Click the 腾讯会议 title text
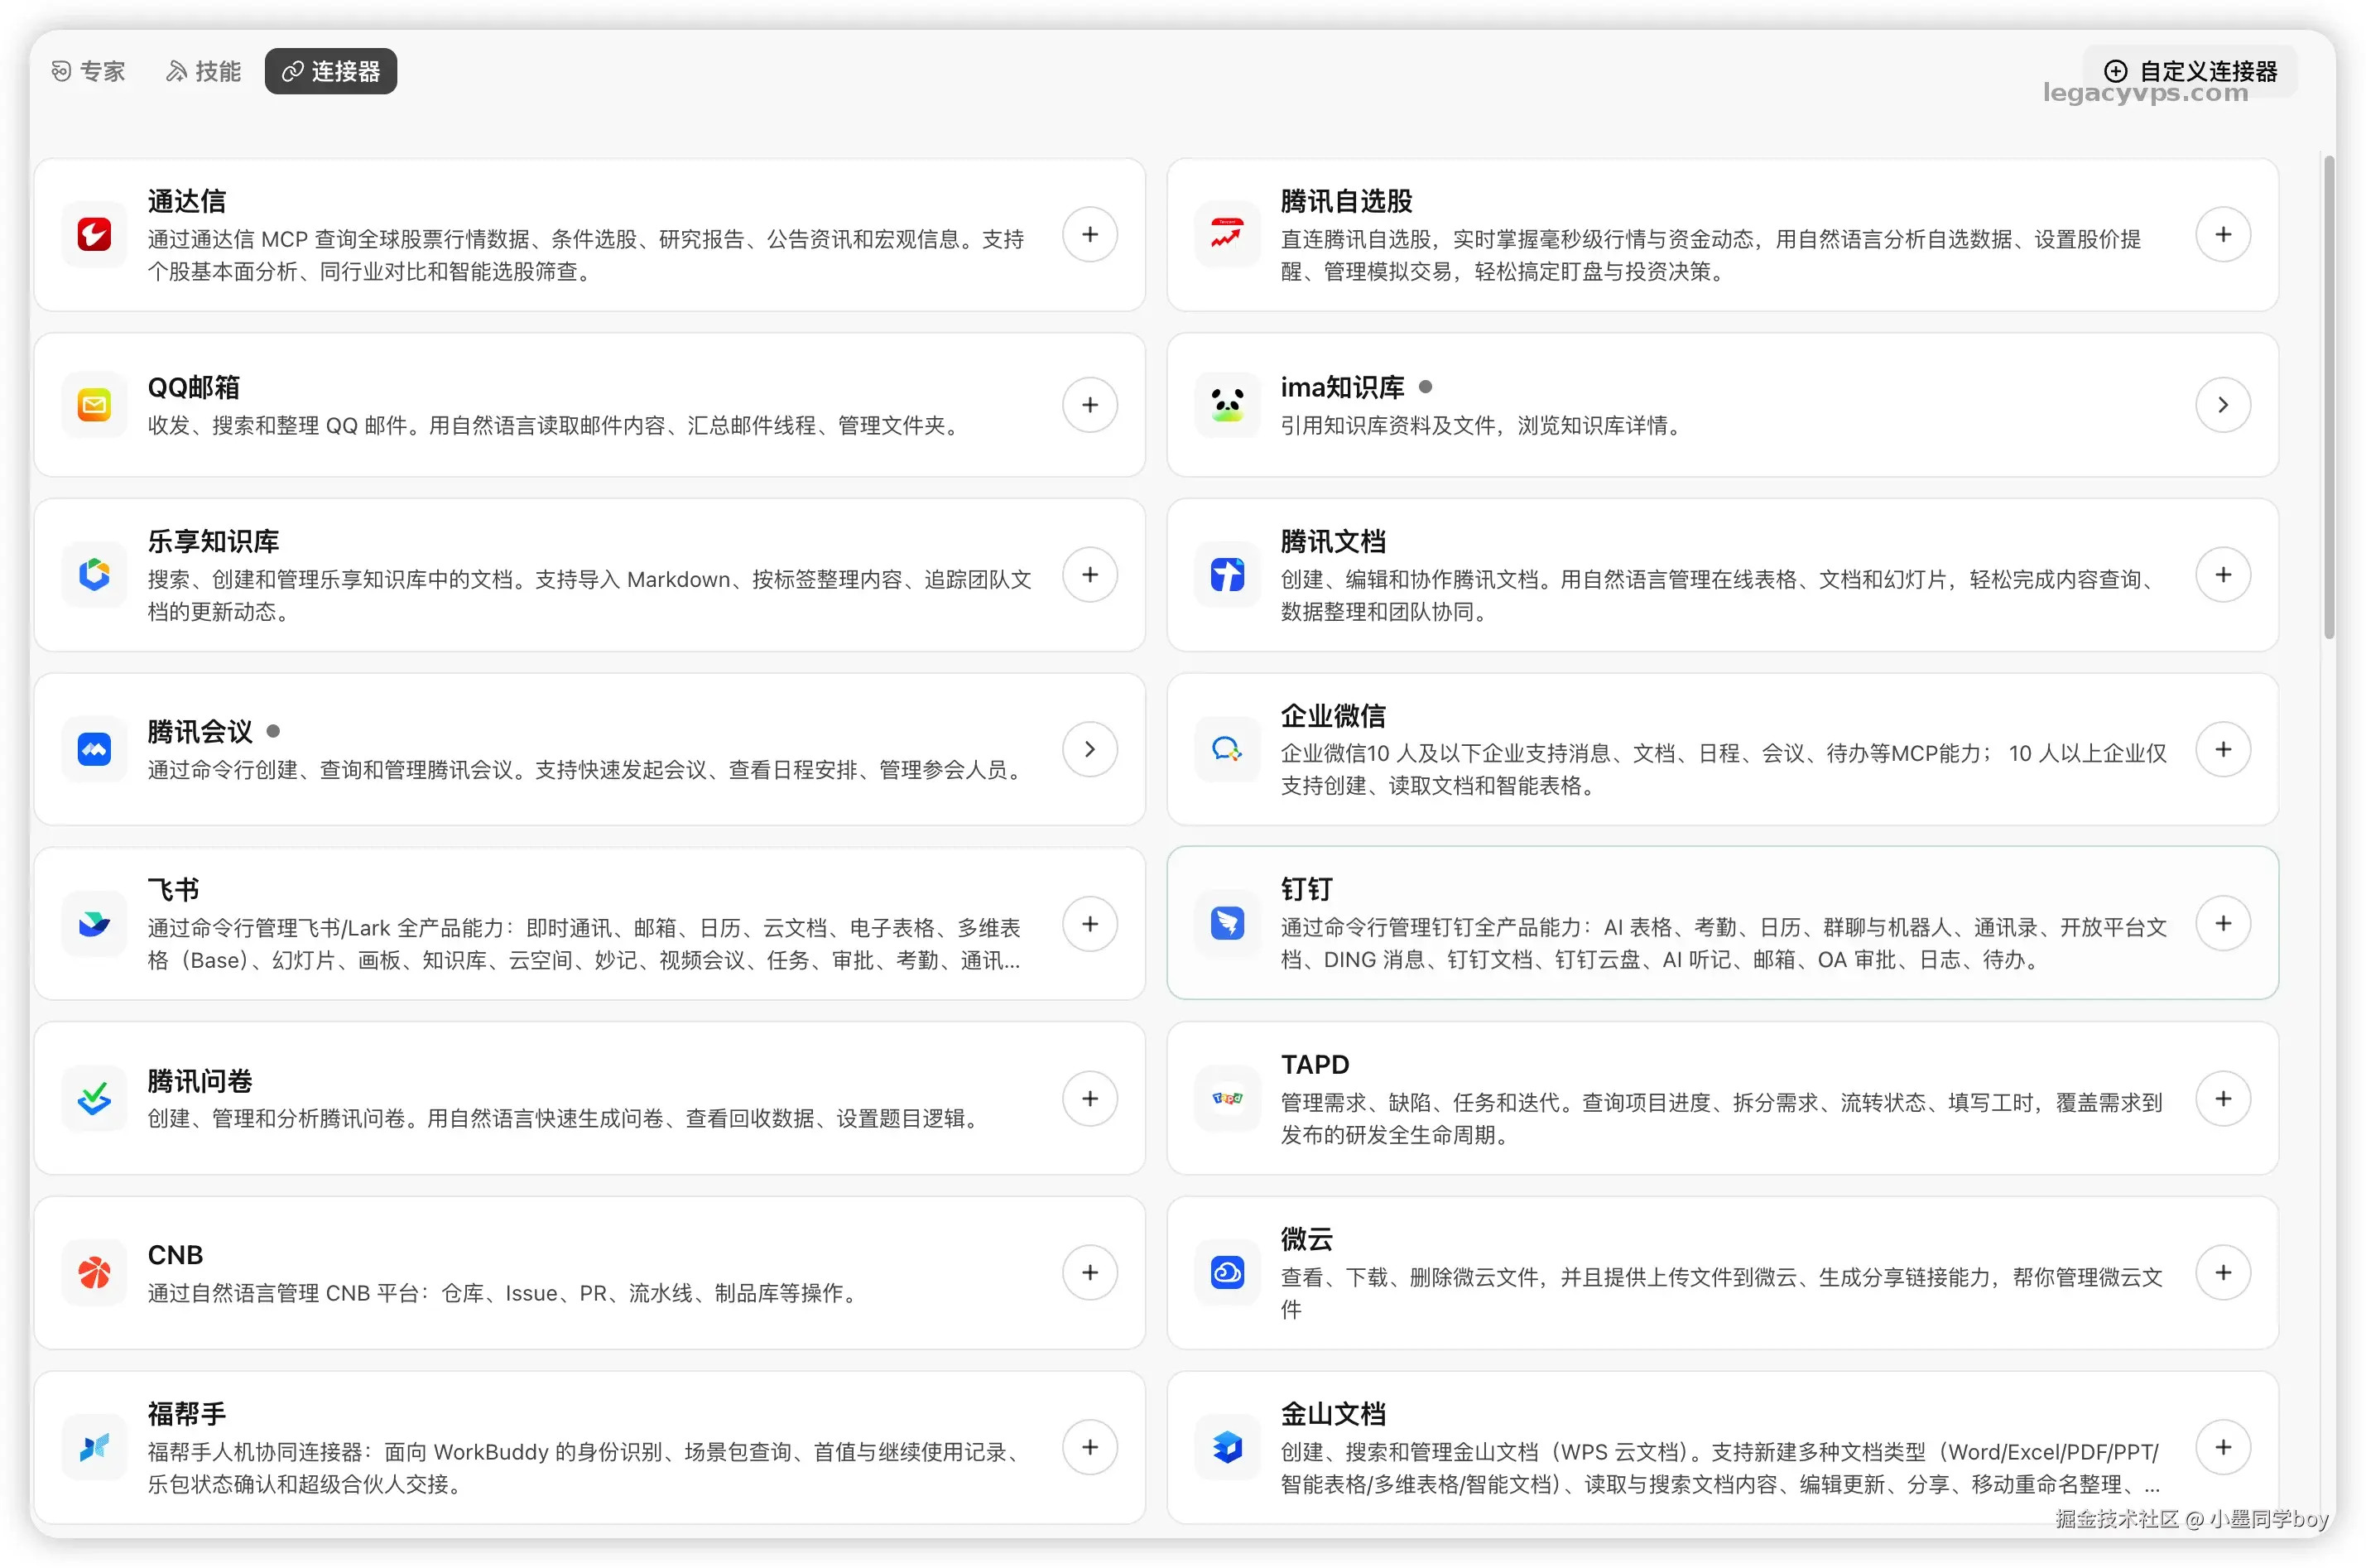 200,731
